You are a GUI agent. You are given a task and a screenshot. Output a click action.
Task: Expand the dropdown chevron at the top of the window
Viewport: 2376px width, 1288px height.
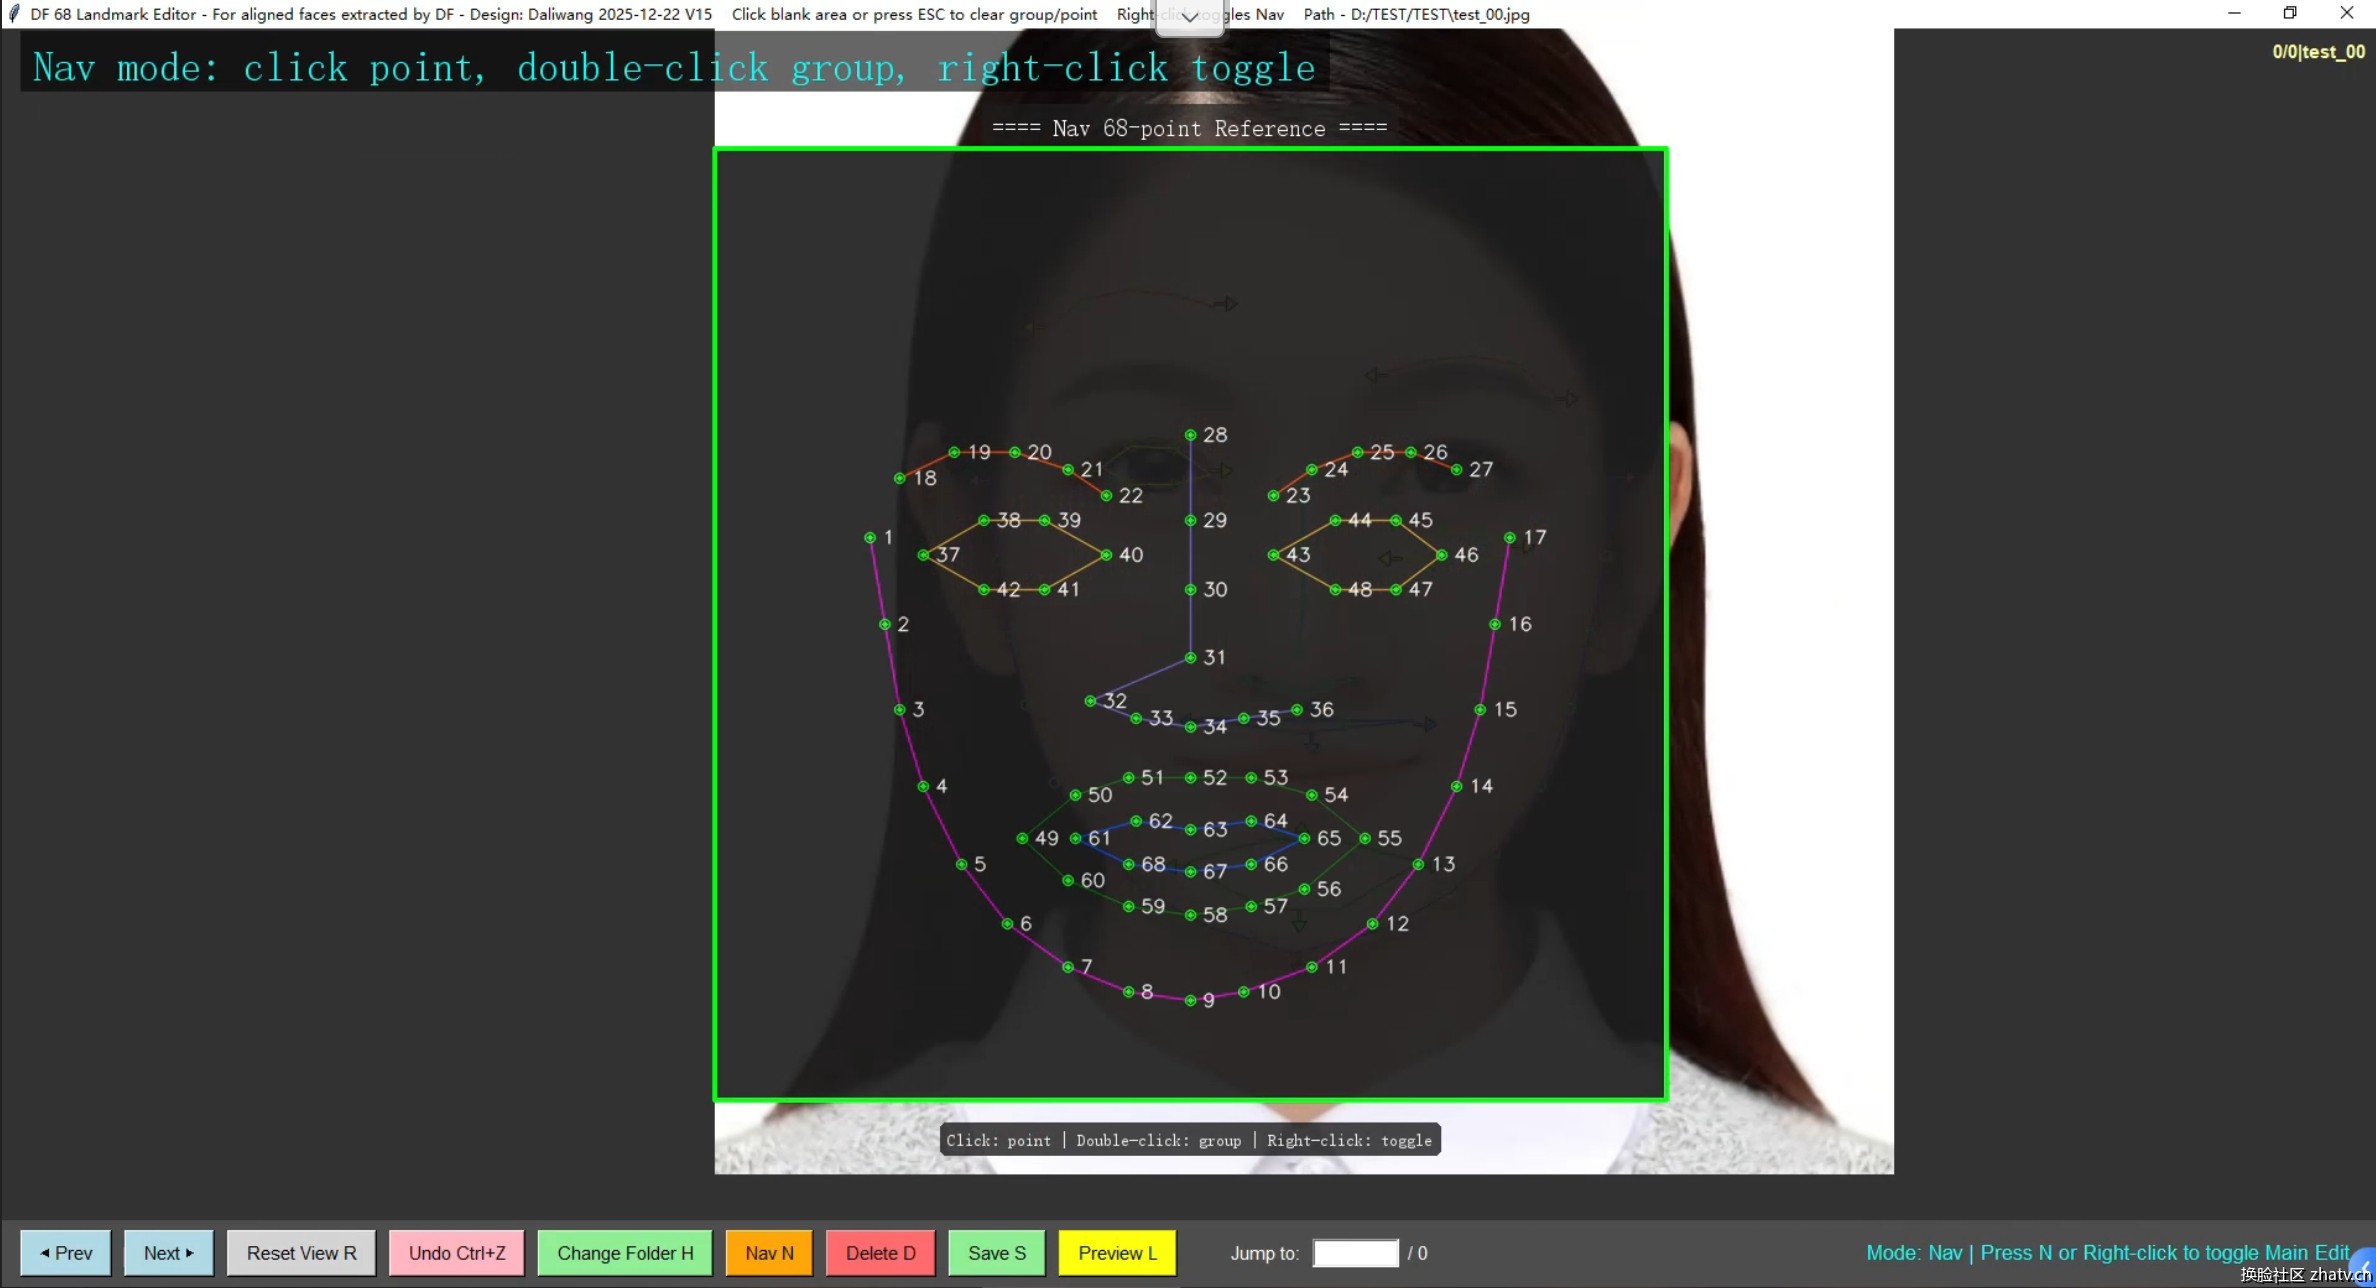1189,17
